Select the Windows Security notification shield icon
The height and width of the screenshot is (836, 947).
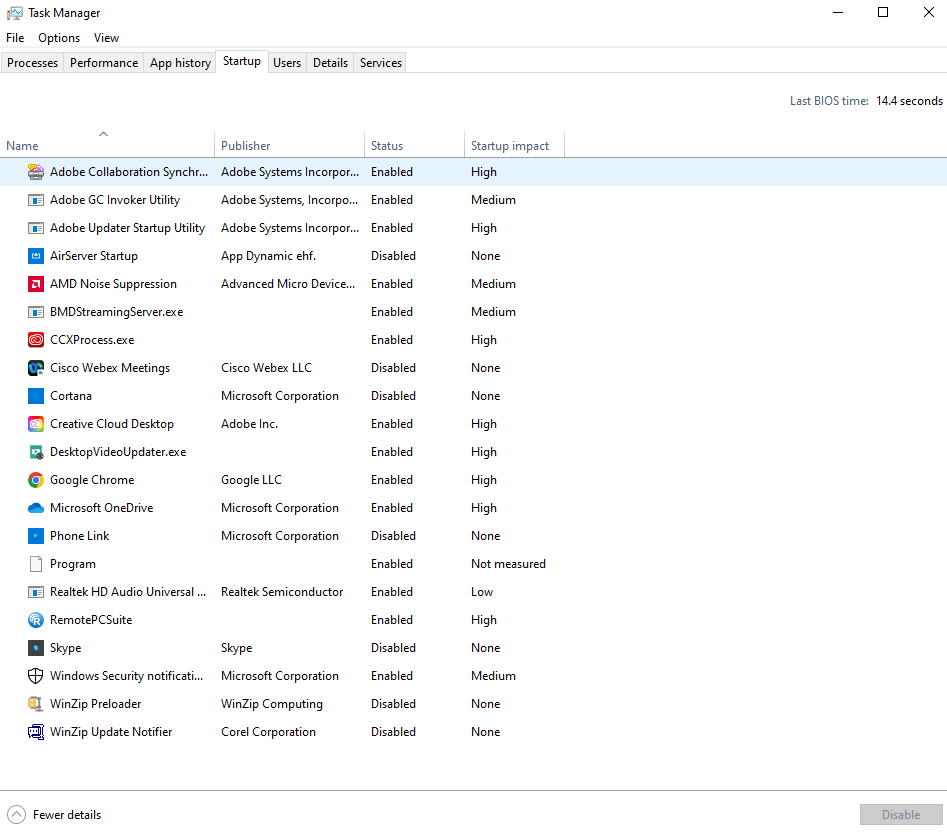click(36, 675)
